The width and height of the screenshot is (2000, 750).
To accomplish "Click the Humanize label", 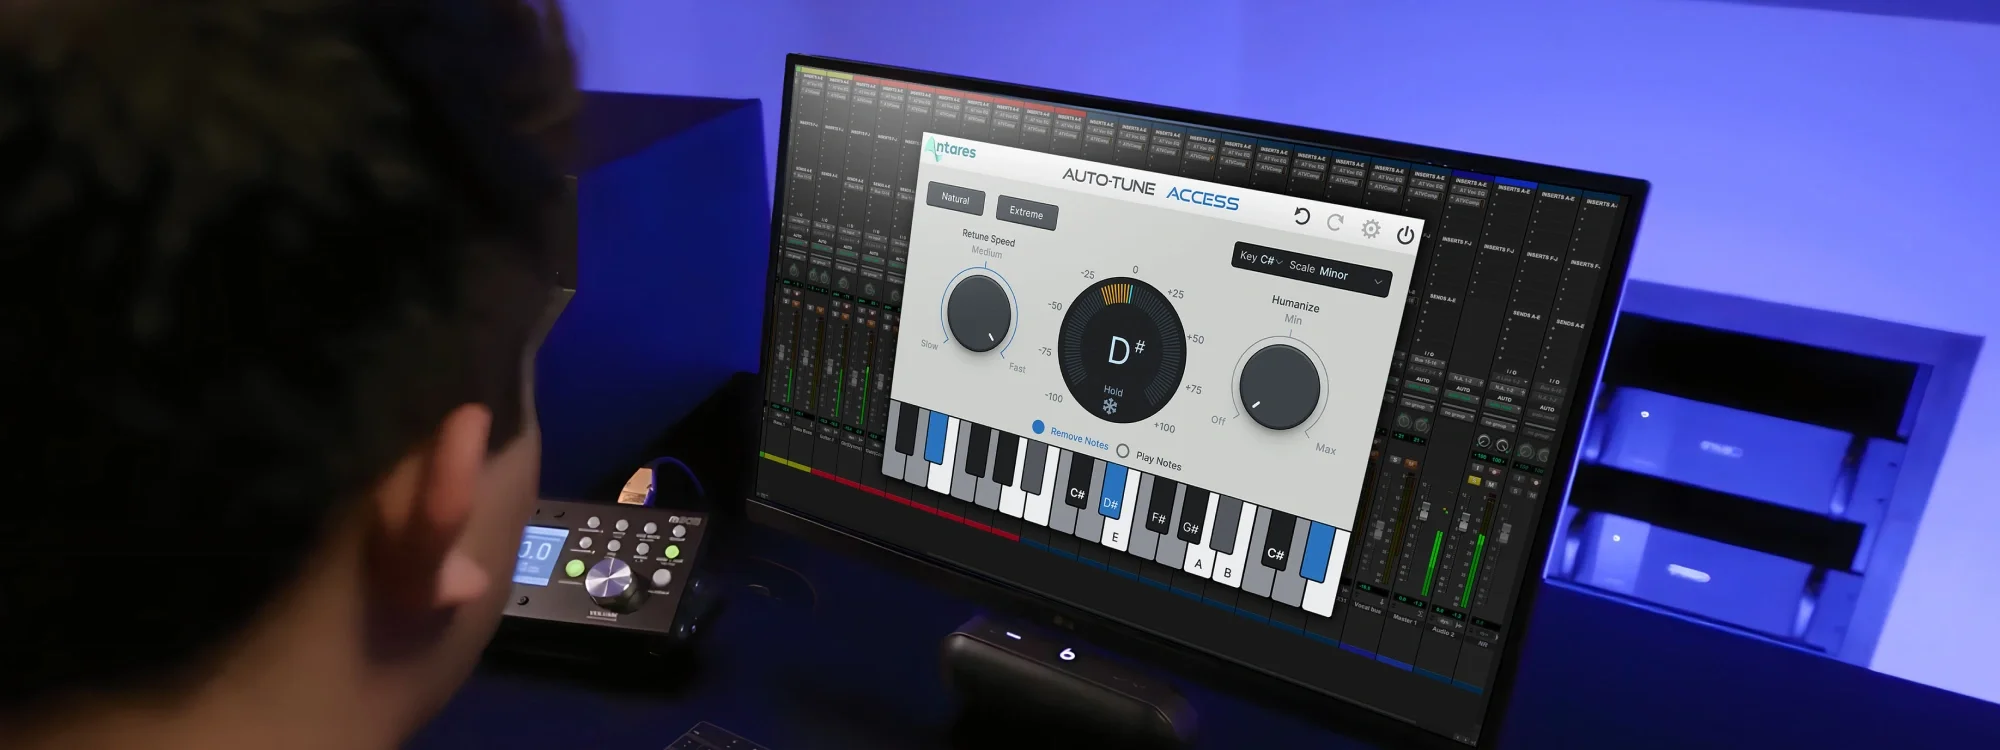I will tap(1295, 304).
